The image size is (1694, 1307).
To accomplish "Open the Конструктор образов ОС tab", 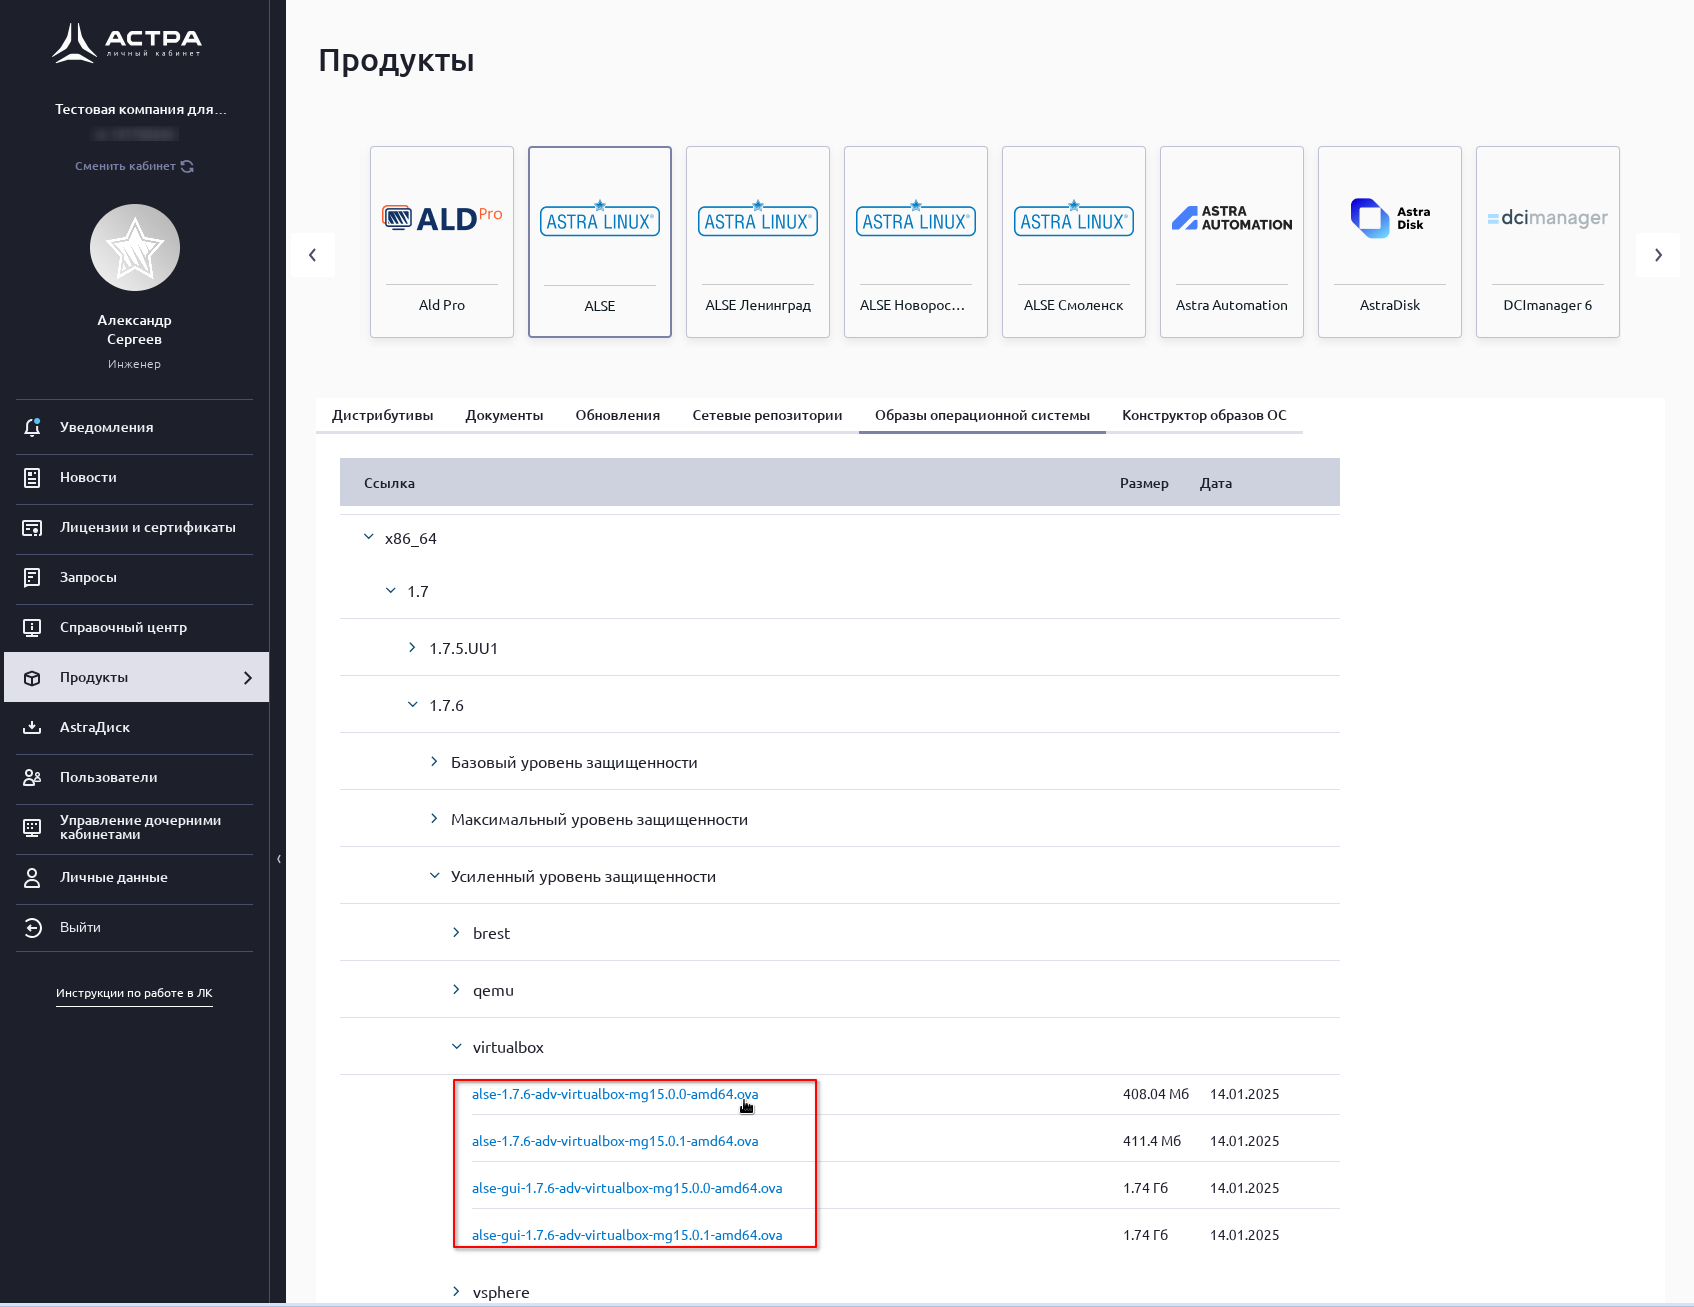I will click(x=1203, y=415).
